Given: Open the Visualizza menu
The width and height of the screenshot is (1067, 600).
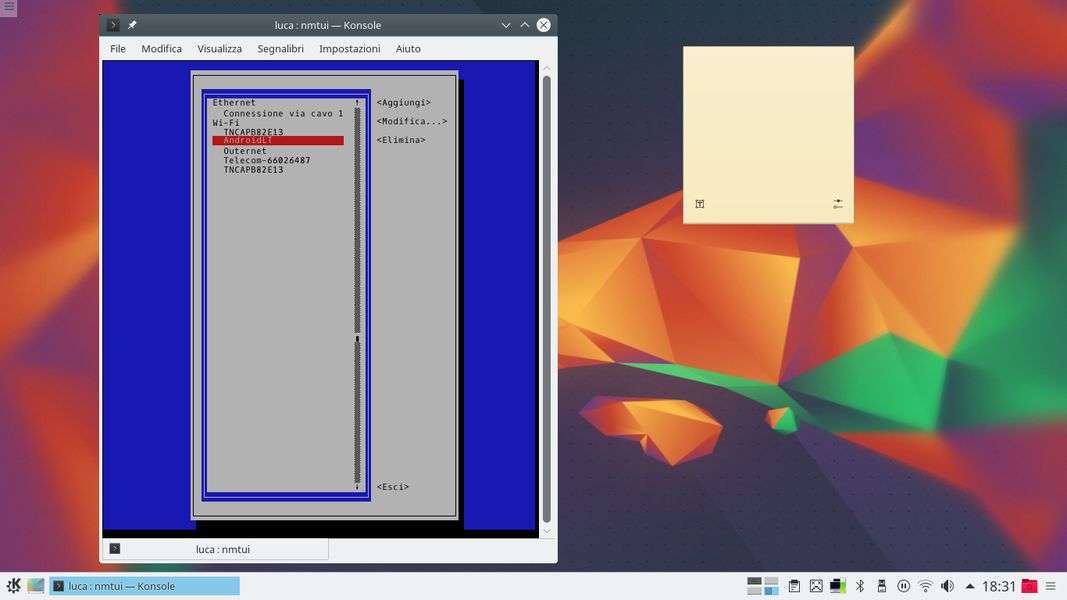Looking at the screenshot, I should [219, 49].
